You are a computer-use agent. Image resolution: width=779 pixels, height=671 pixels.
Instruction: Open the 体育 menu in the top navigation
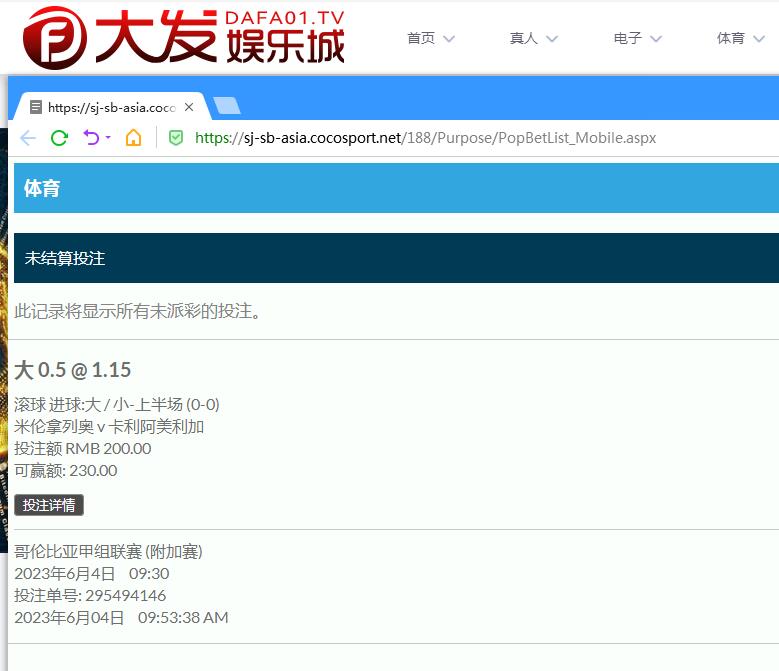731,38
